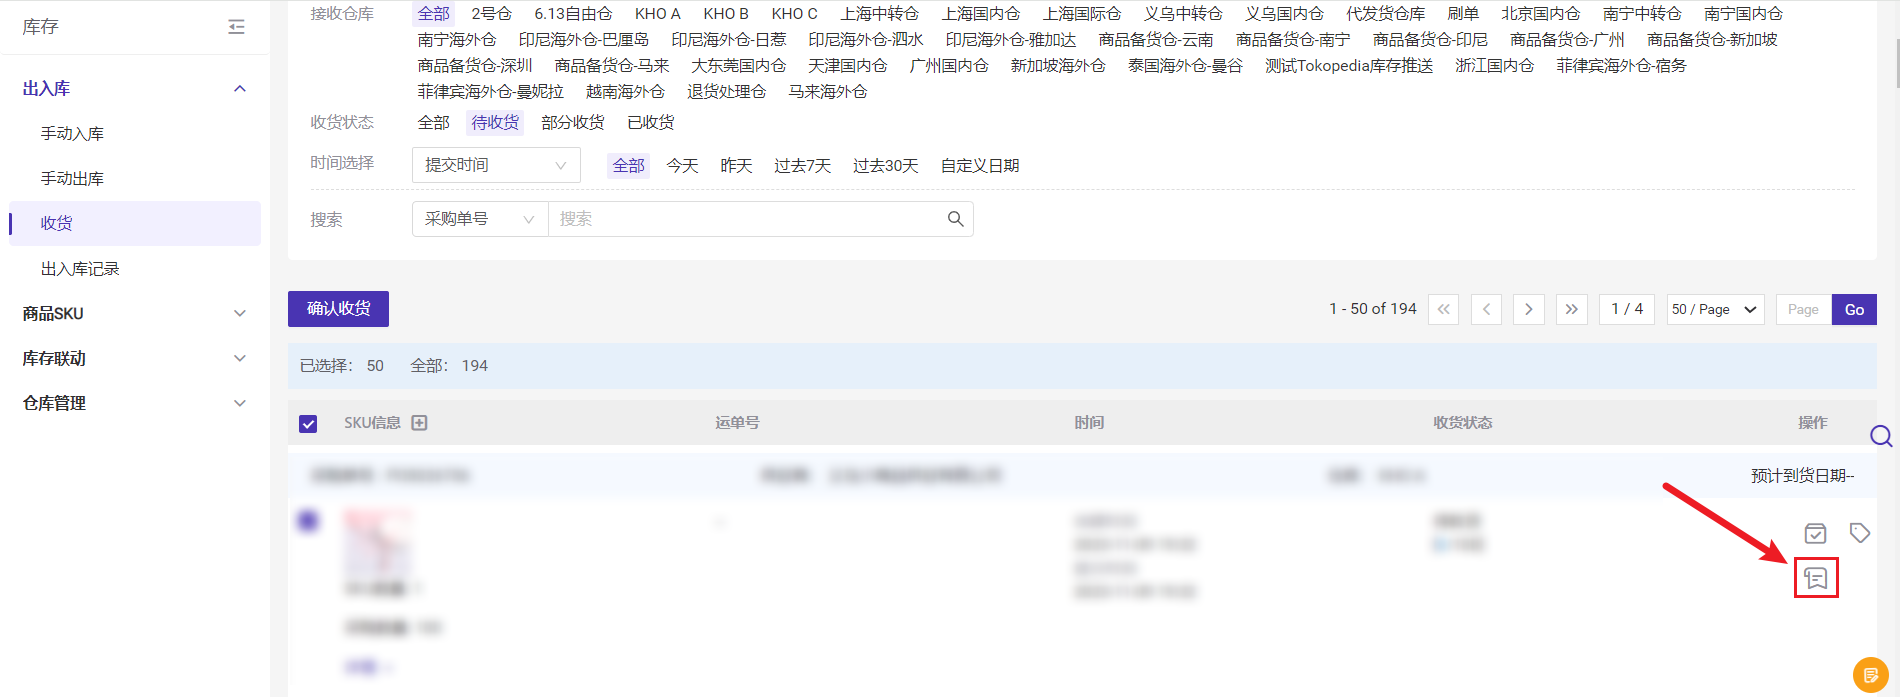
Task: Select warehouse 南宁海外仓
Action: [x=457, y=39]
